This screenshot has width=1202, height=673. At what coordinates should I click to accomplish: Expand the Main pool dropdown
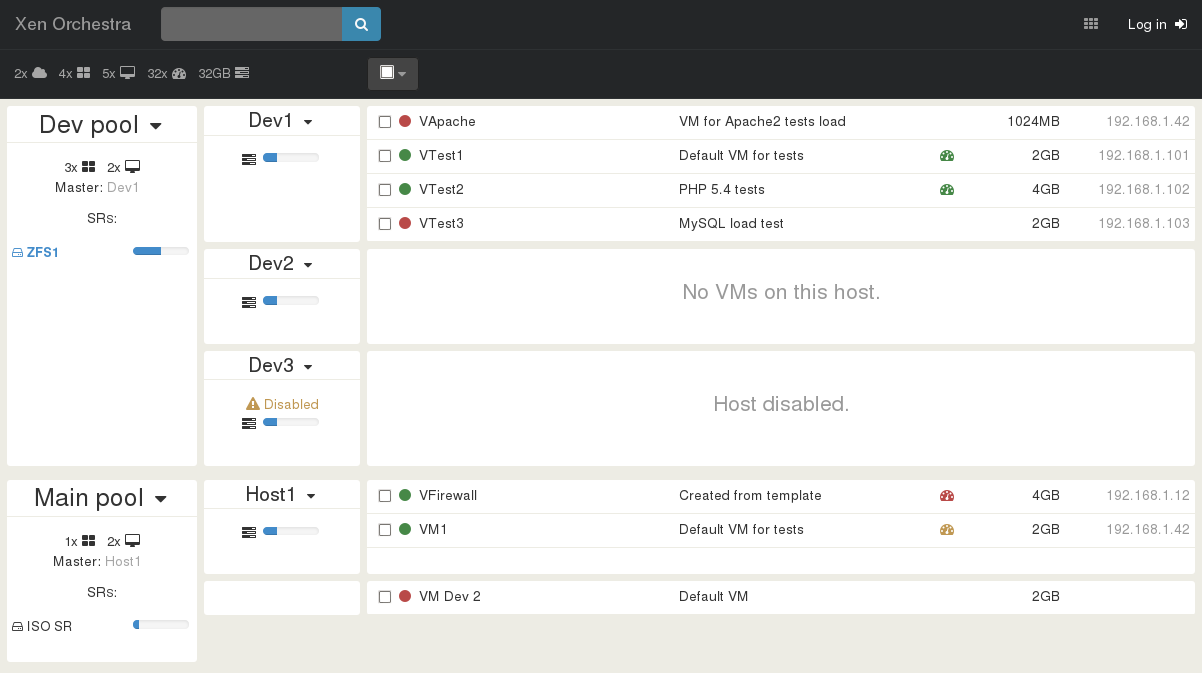coord(160,500)
